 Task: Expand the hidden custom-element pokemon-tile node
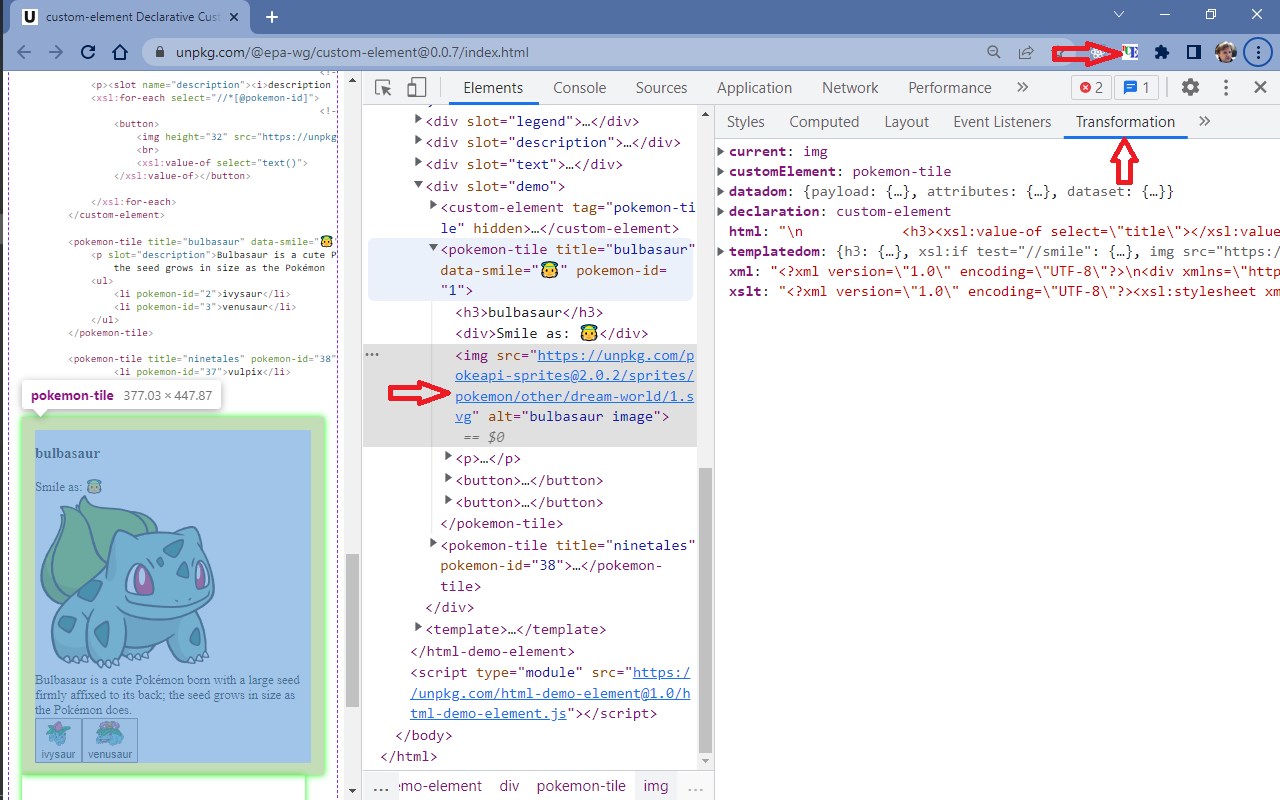point(434,206)
